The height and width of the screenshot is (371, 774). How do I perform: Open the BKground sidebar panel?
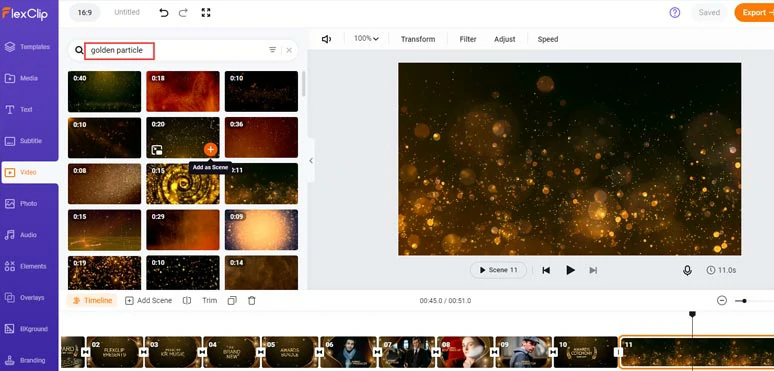coord(26,329)
